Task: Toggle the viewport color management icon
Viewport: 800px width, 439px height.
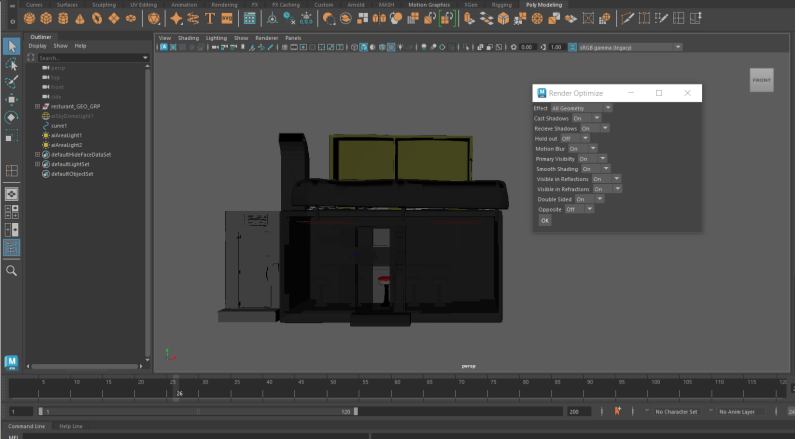Action: (x=572, y=47)
